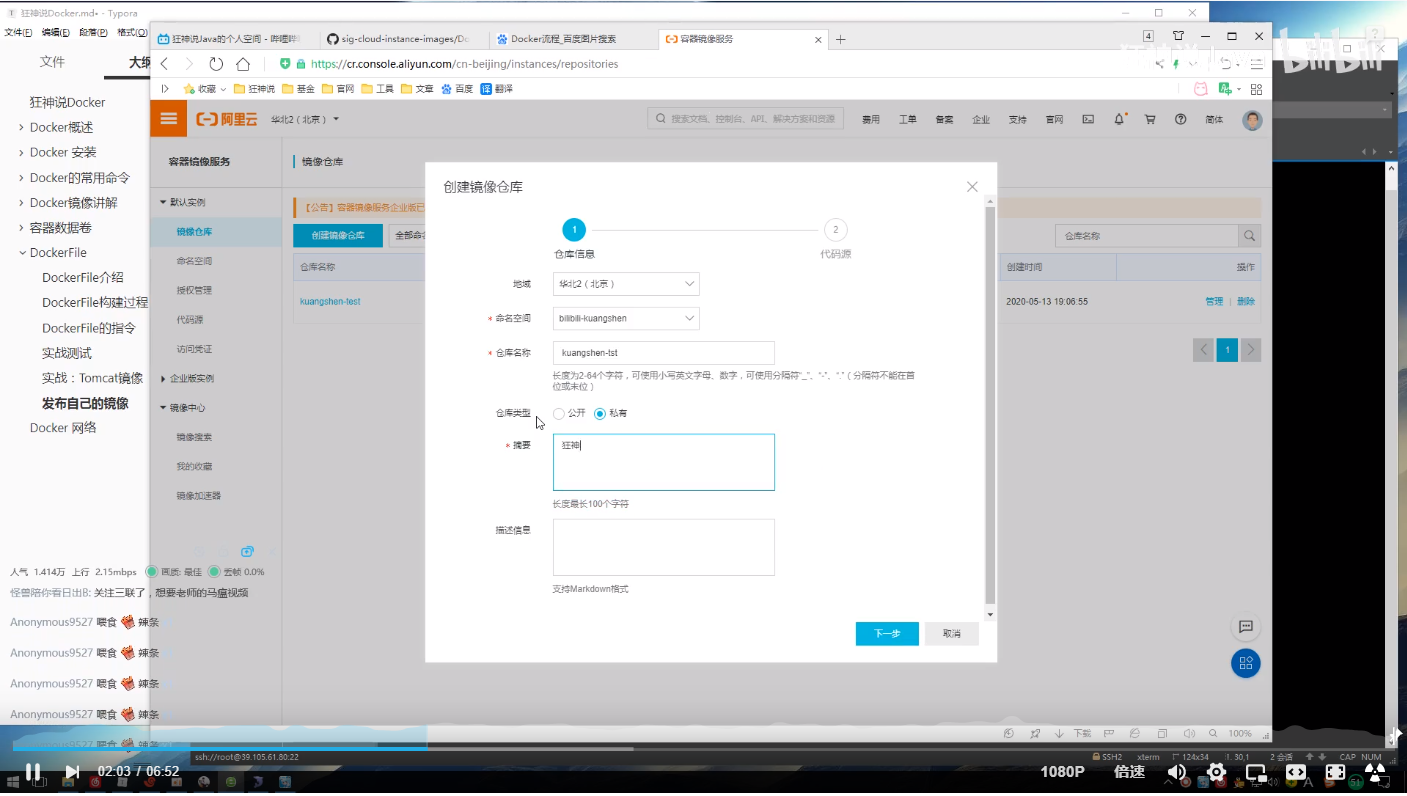This screenshot has width=1407, height=796.
Task: Open the 翻译 bookmark
Action: click(497, 89)
